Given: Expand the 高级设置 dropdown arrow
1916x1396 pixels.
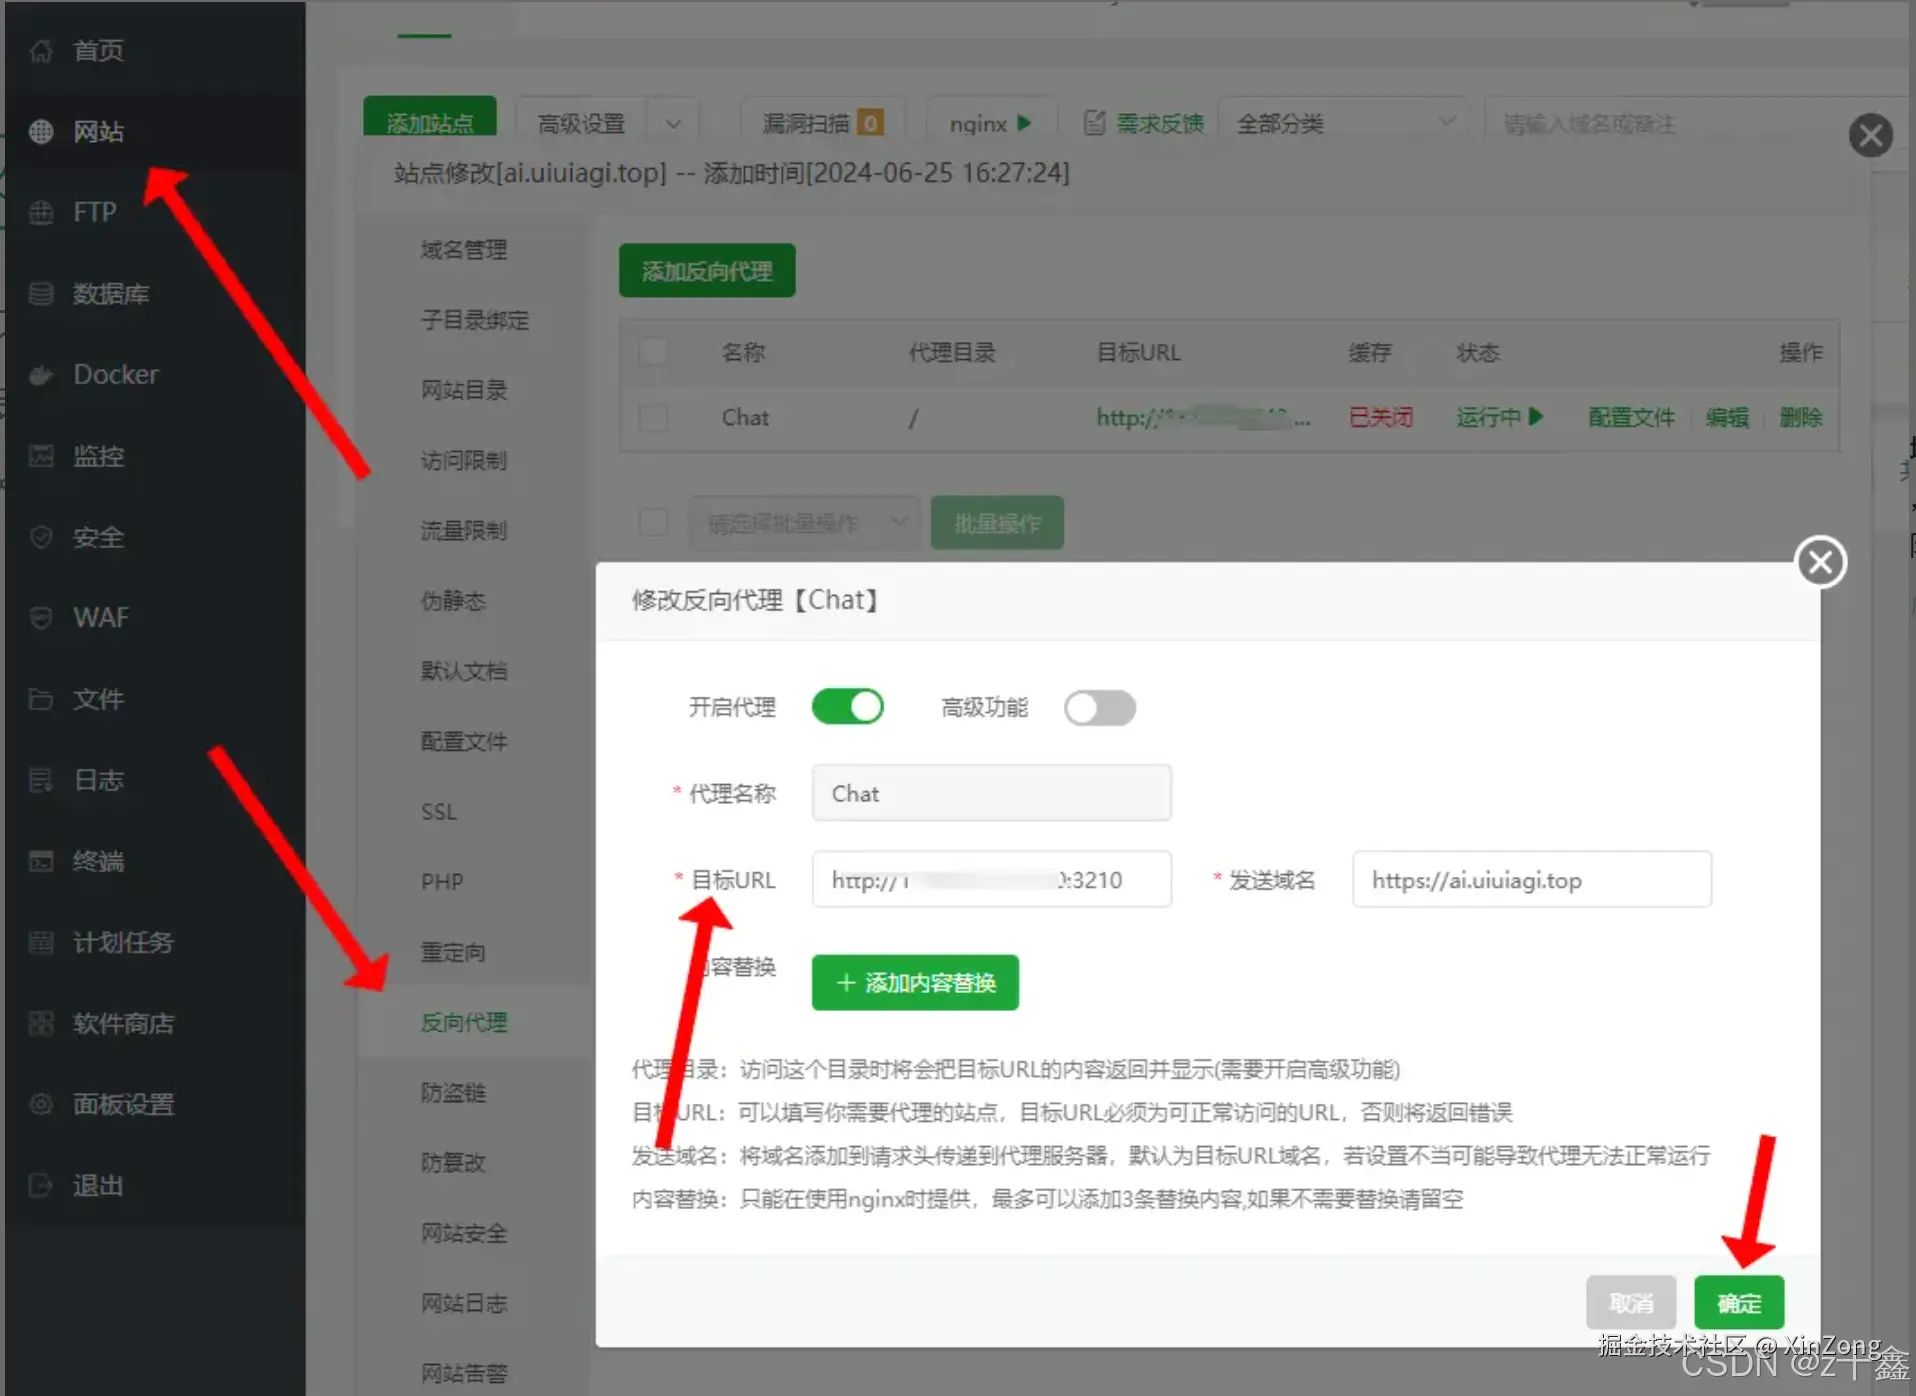Looking at the screenshot, I should point(673,122).
